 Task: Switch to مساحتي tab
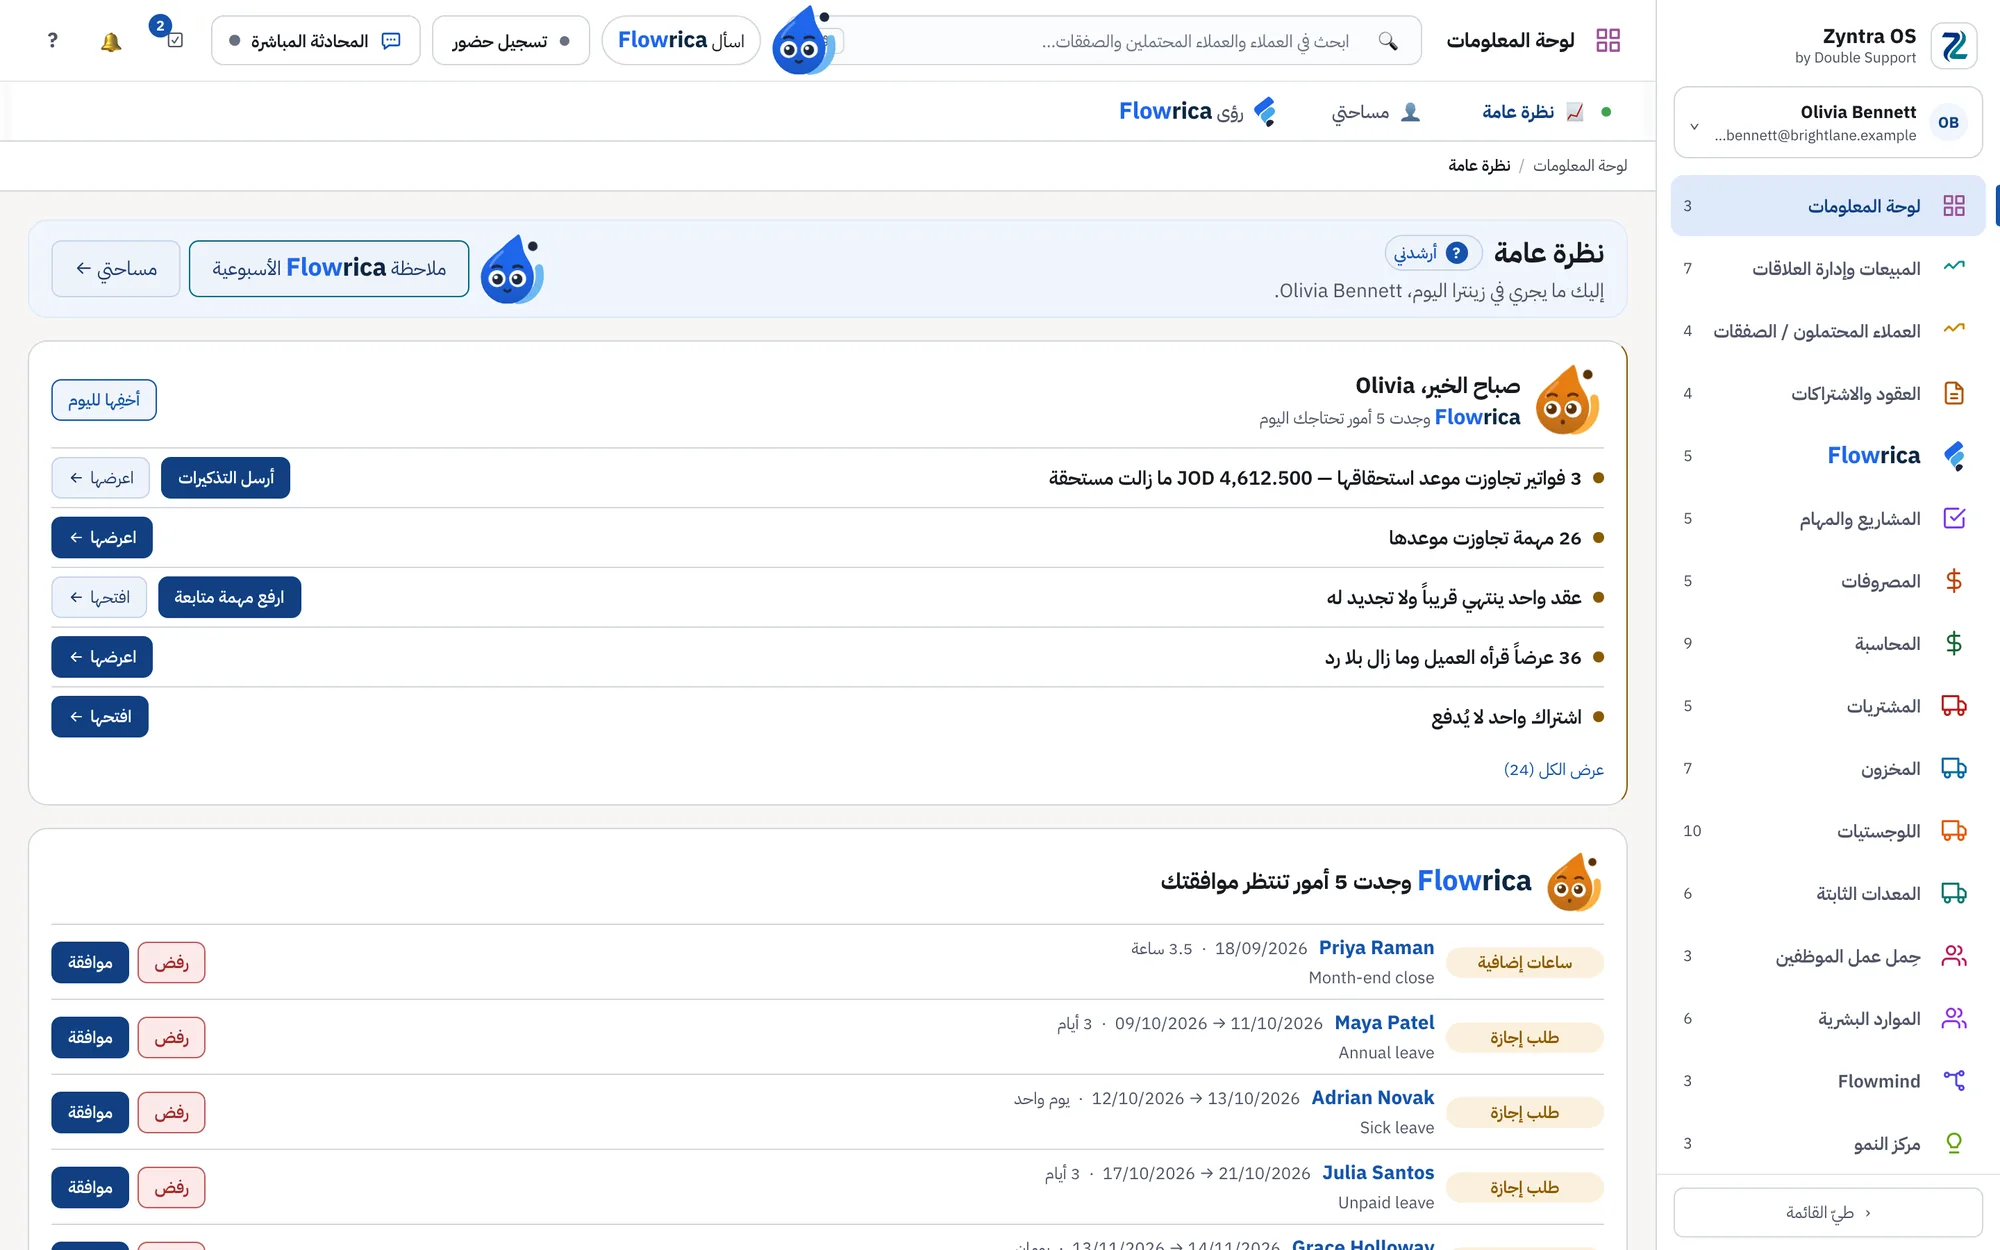coord(1375,112)
